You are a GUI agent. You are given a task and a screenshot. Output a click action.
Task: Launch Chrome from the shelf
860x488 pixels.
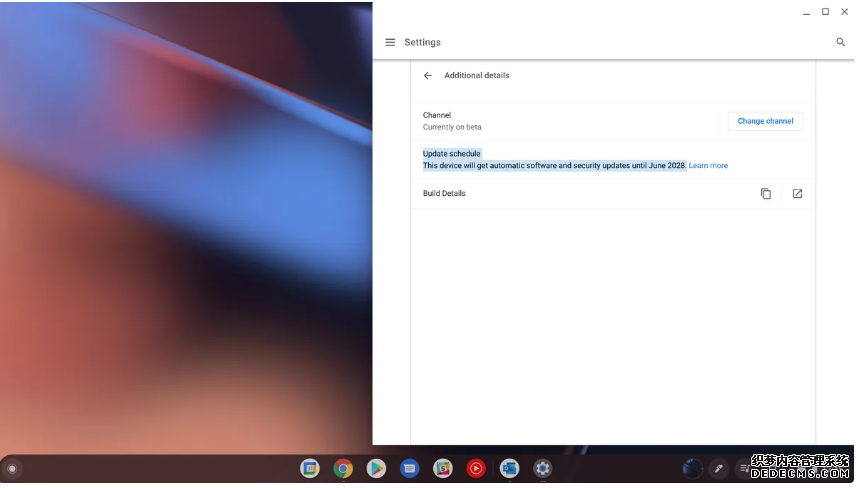[x=343, y=469]
